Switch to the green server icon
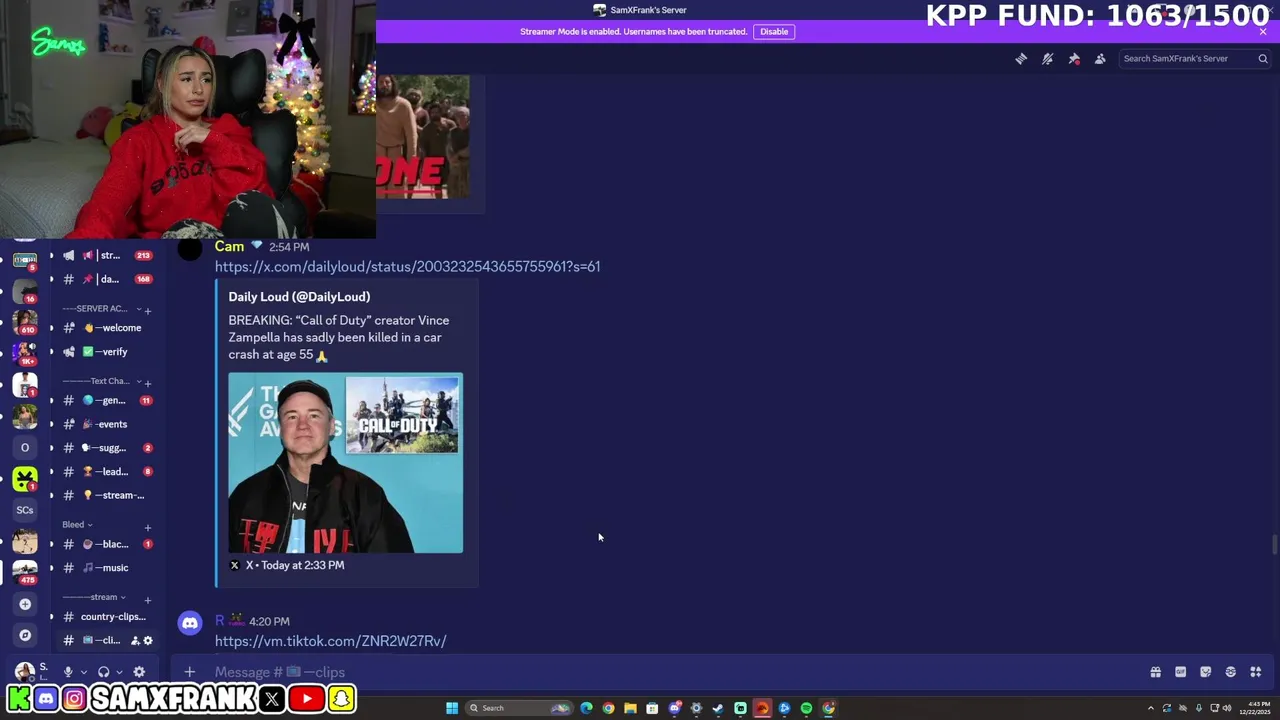1280x720 pixels. 25,478
